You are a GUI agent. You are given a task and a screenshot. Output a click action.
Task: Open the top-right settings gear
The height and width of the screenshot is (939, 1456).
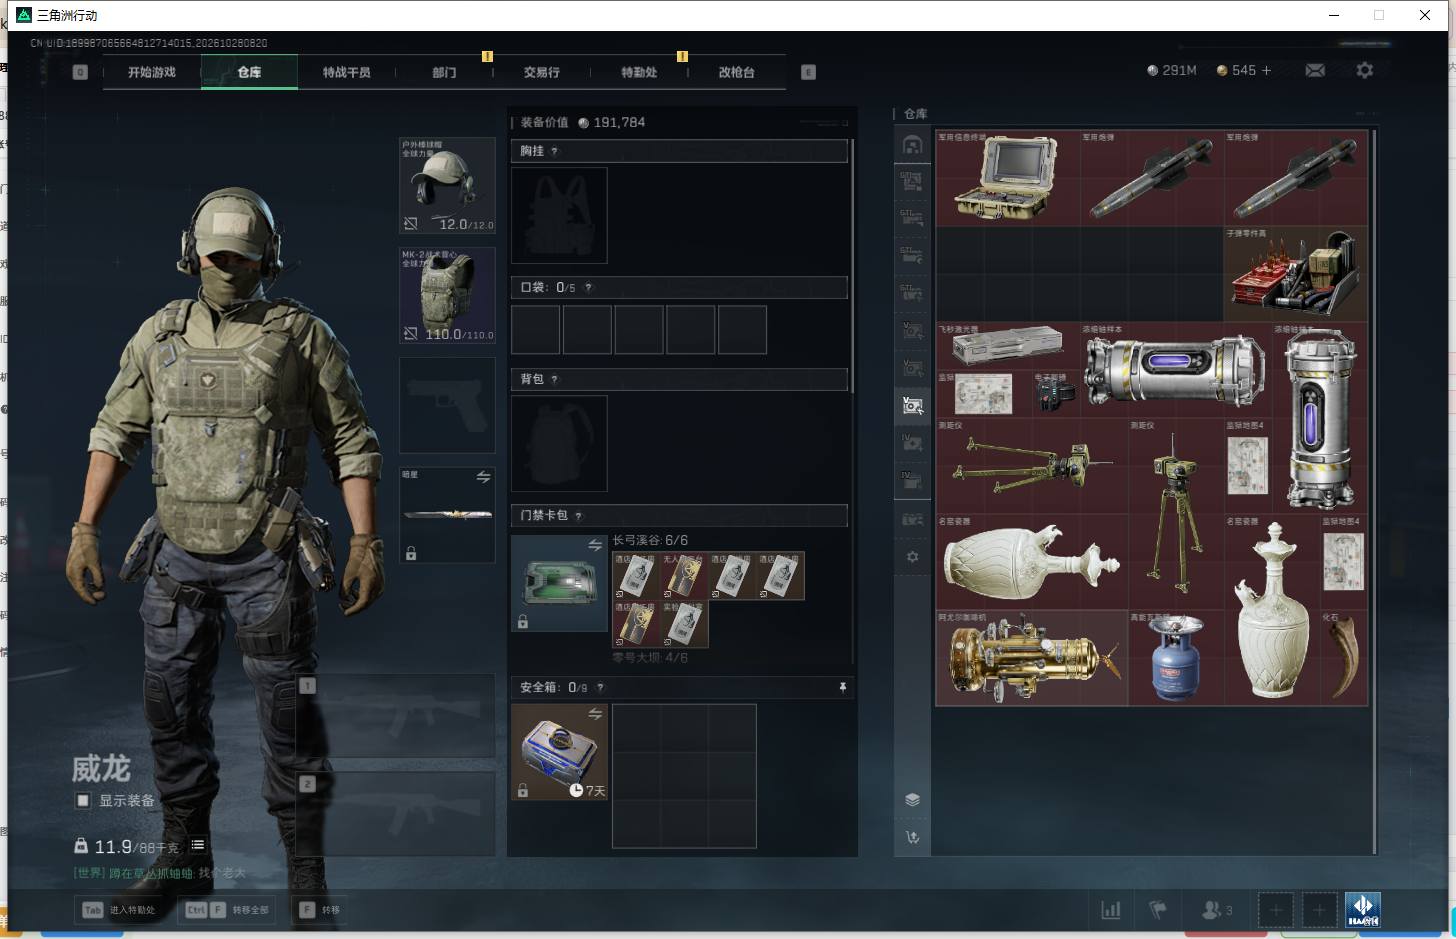pyautogui.click(x=1364, y=70)
